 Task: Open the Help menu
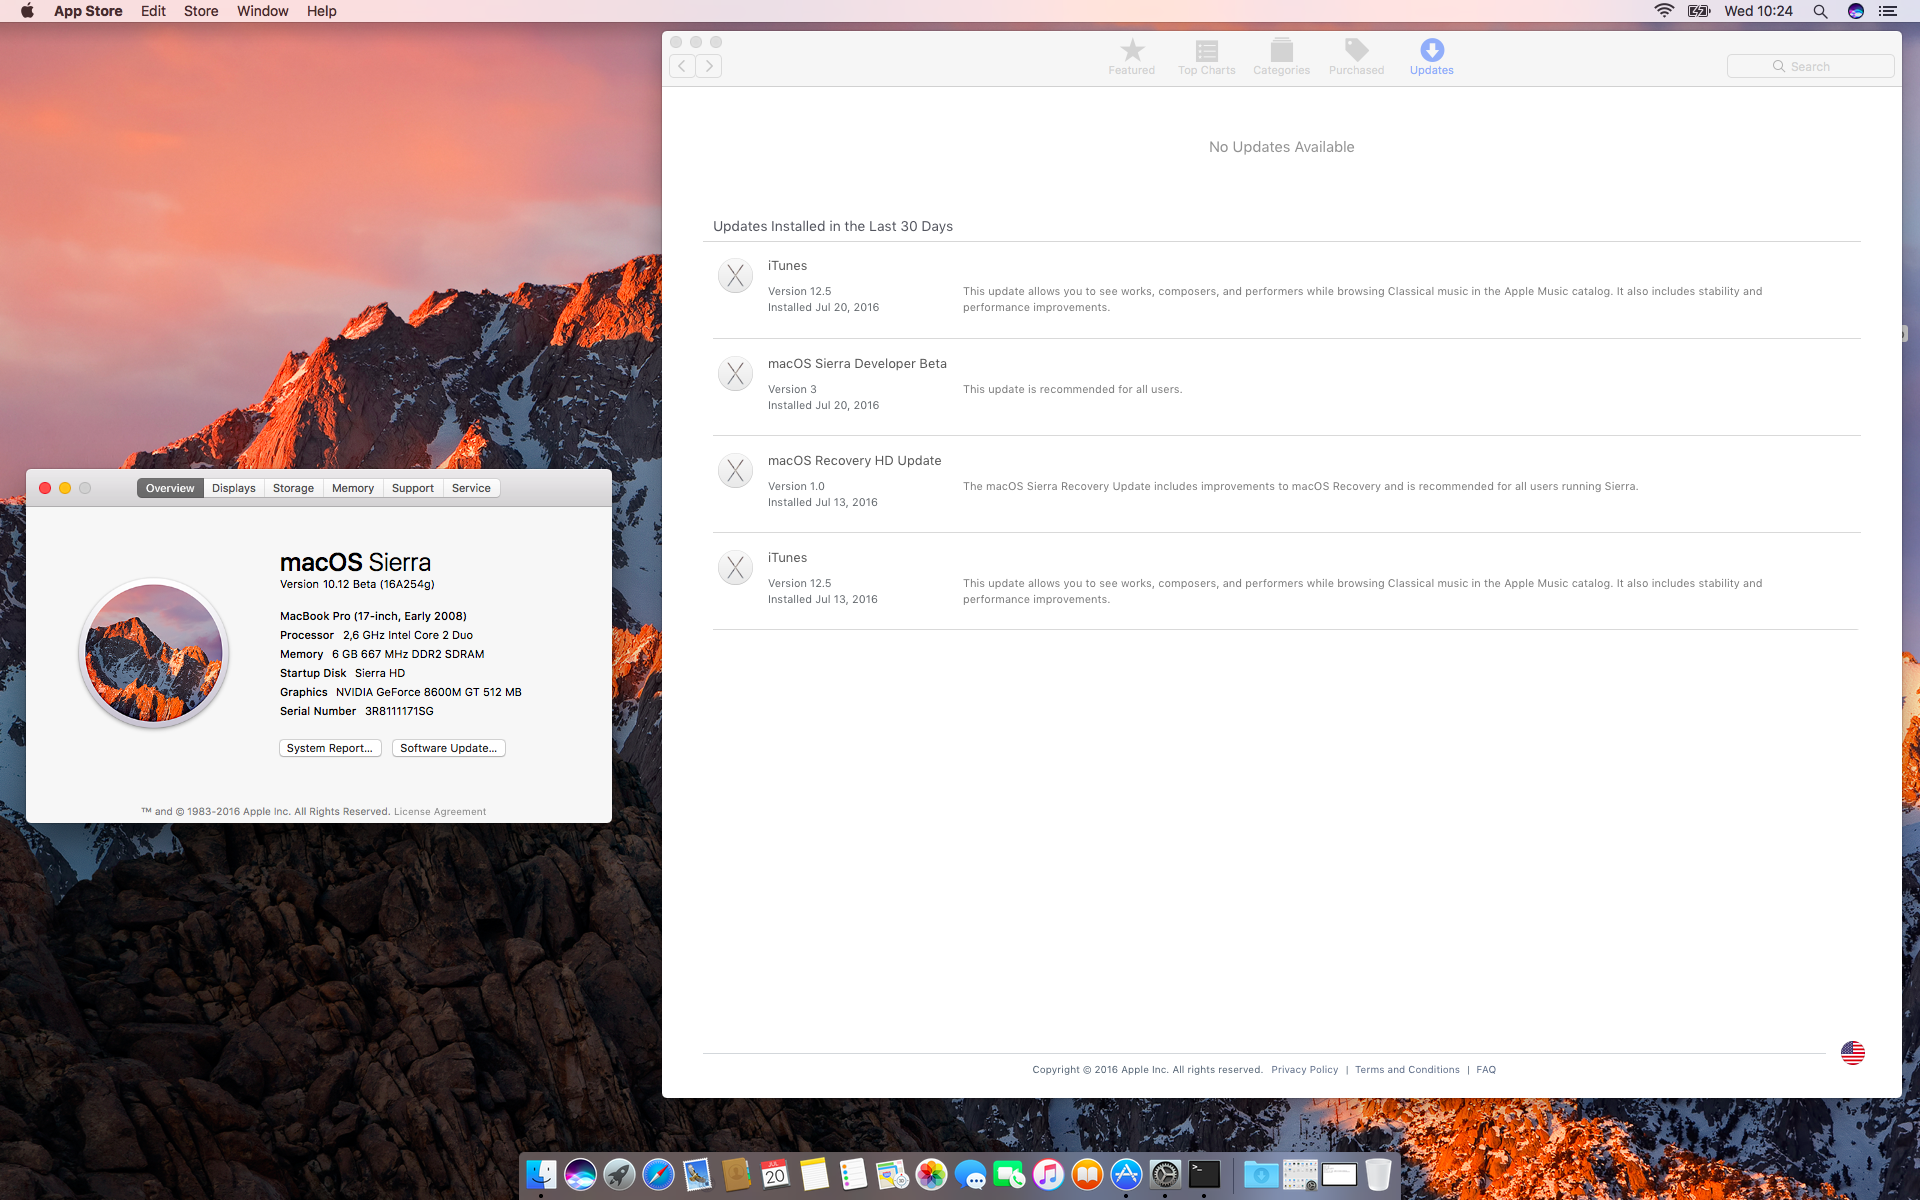[x=321, y=11]
